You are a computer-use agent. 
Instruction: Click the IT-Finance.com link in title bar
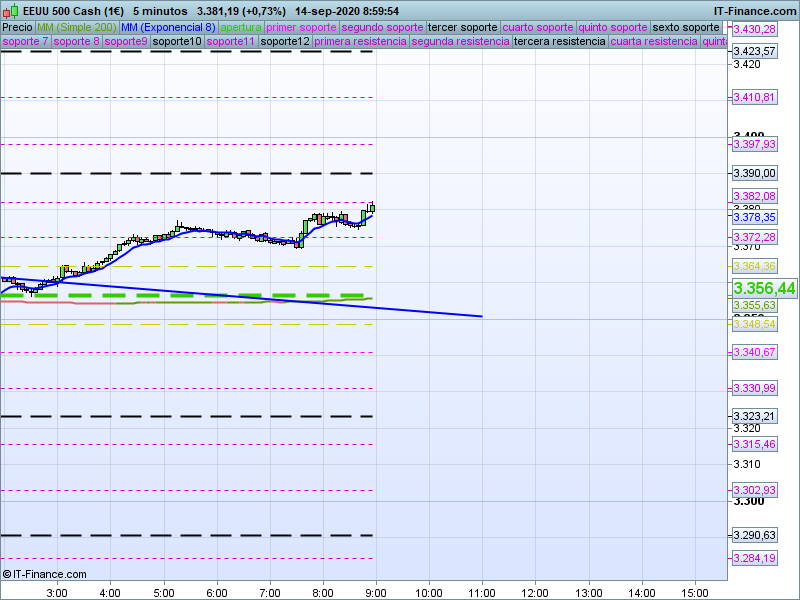coord(755,10)
